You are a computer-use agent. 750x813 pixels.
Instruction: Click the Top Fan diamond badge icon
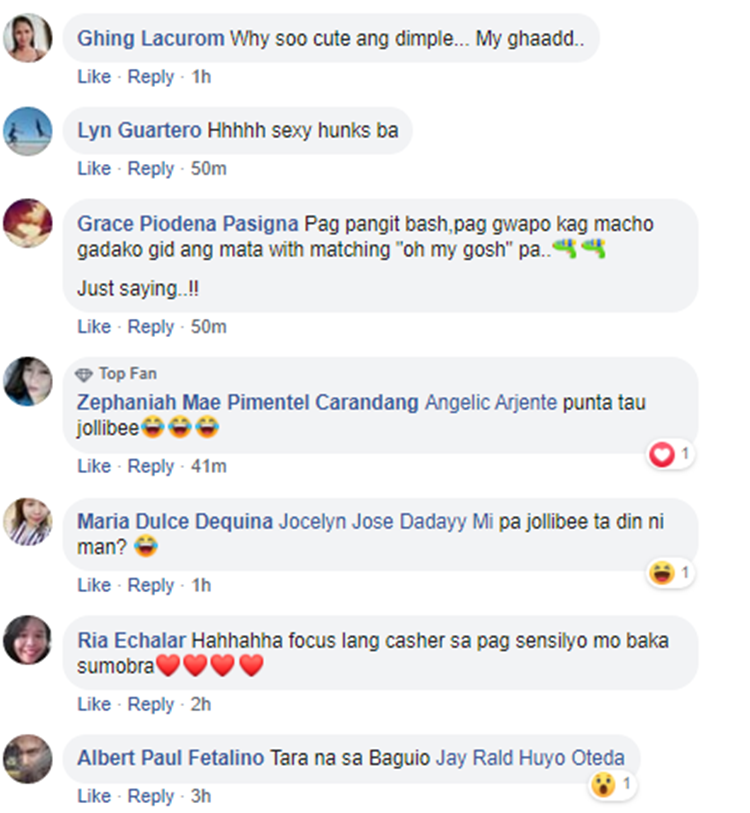point(84,374)
